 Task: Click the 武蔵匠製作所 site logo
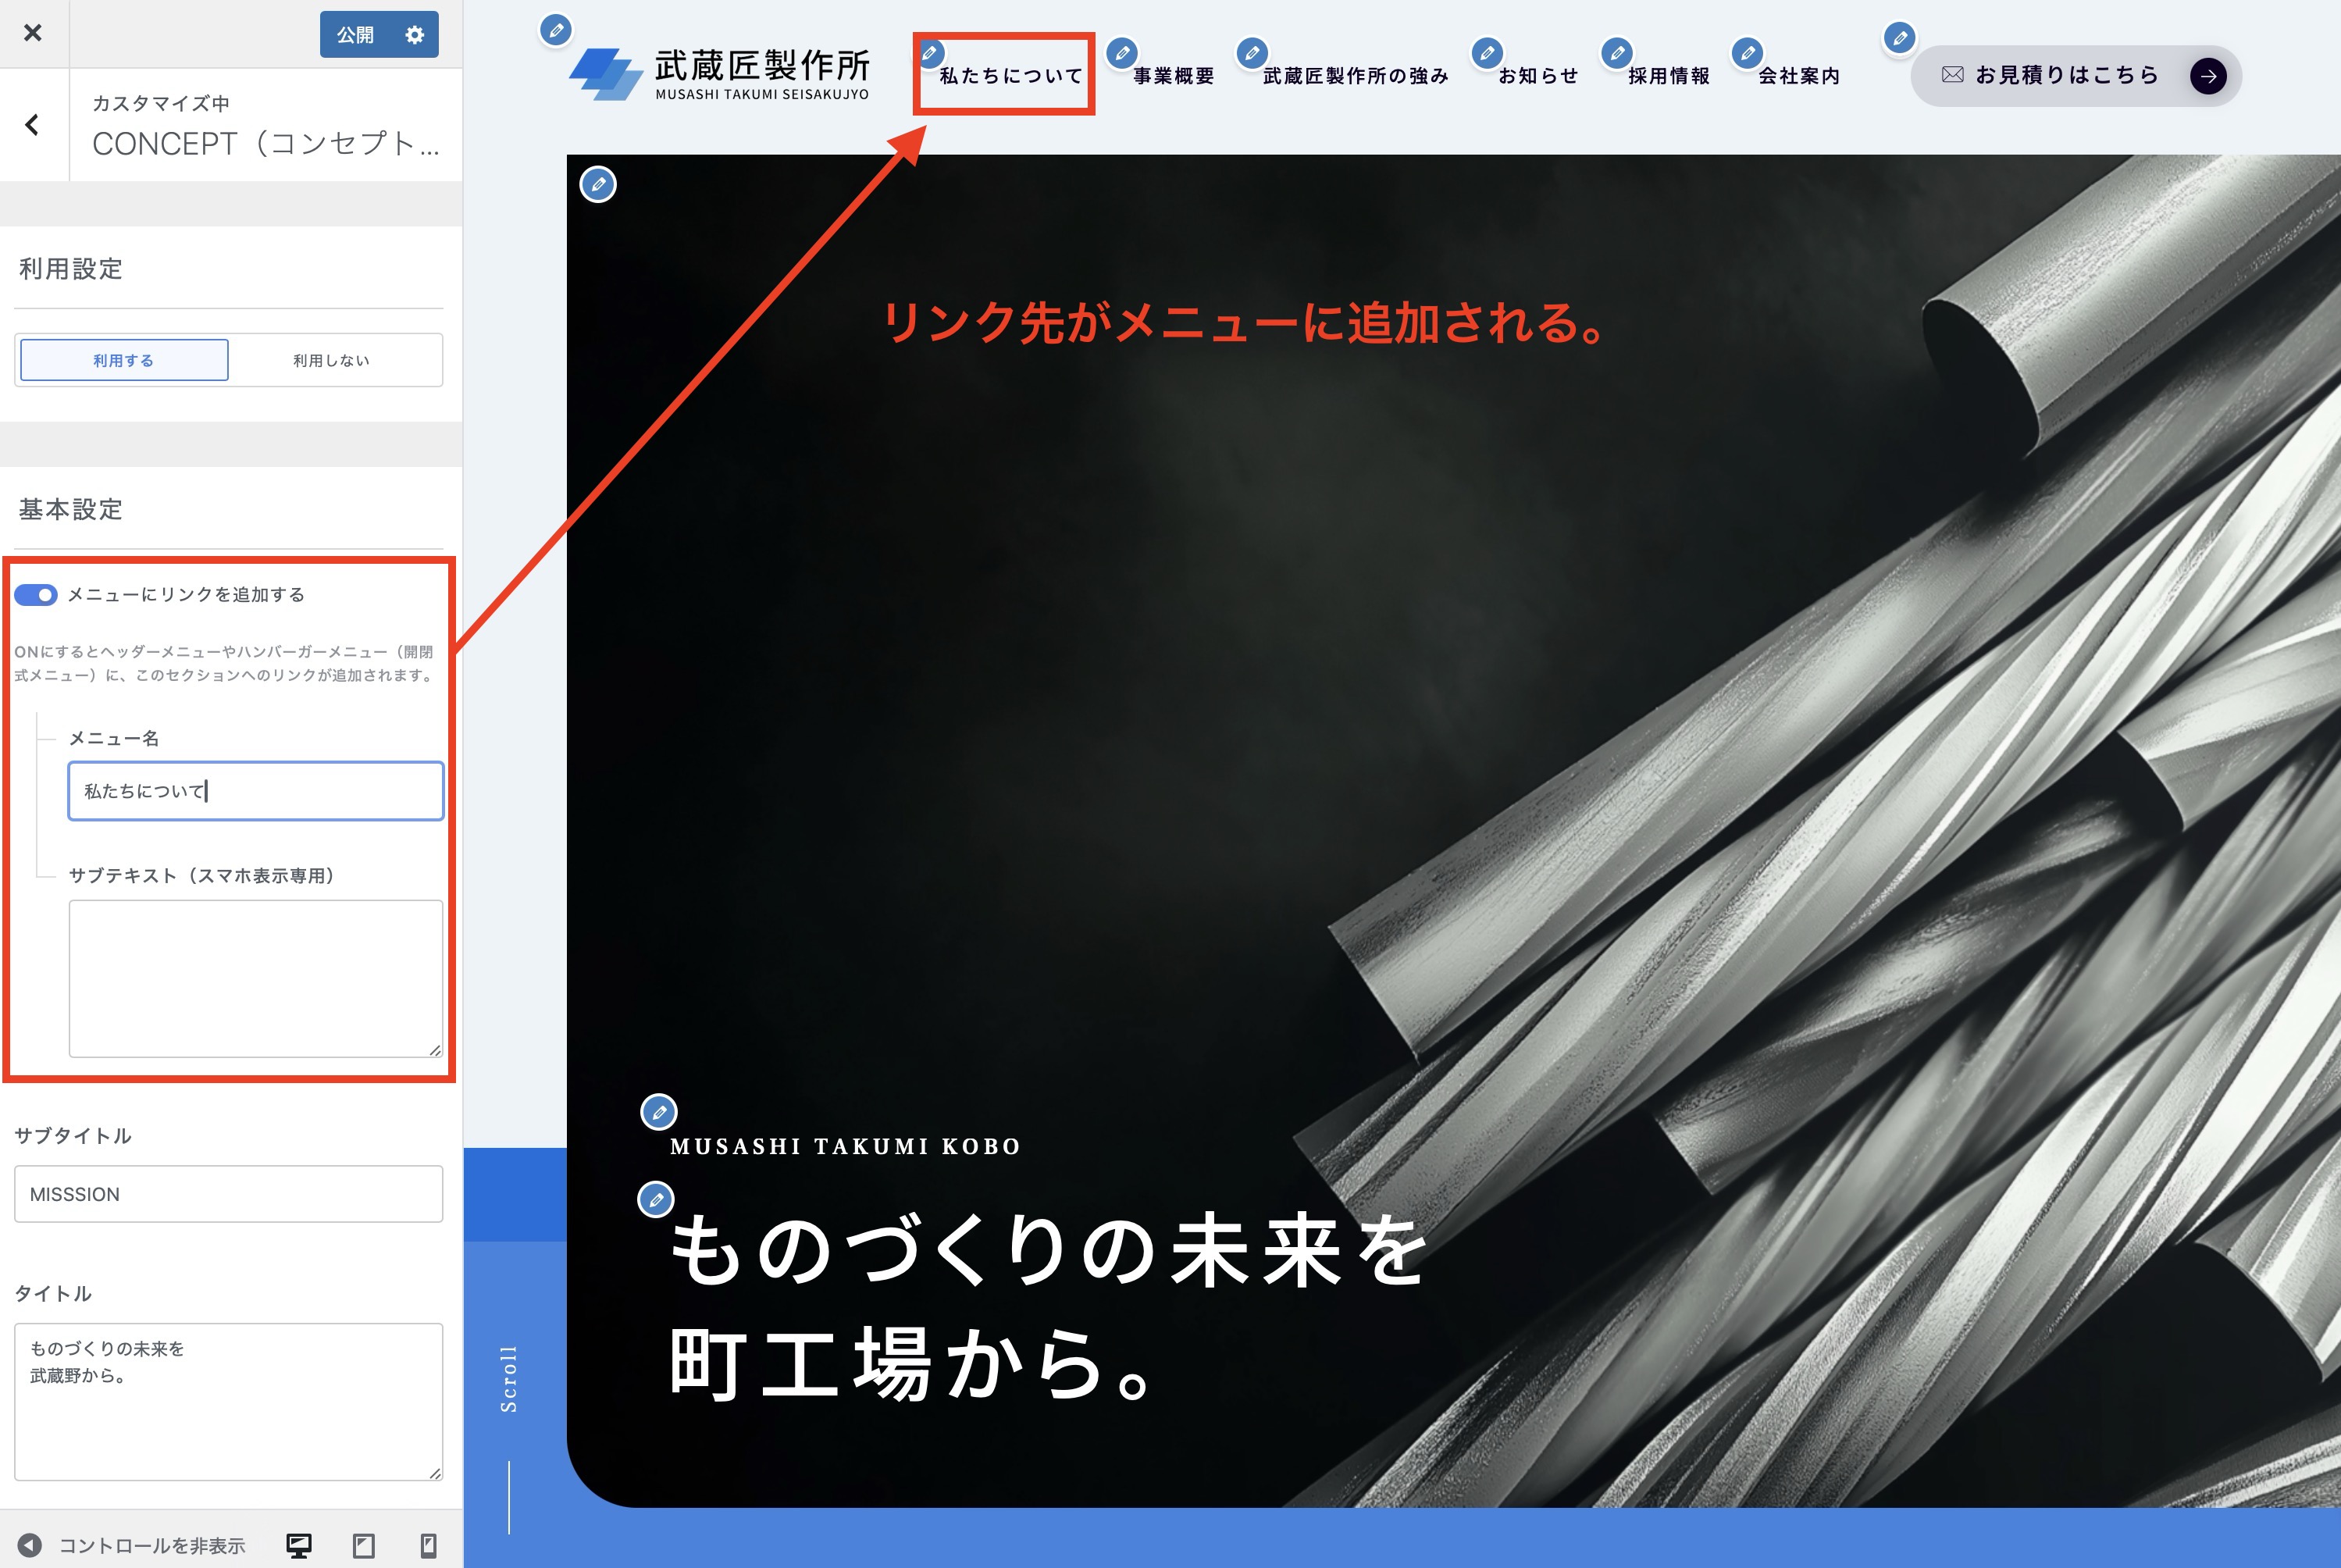(719, 74)
